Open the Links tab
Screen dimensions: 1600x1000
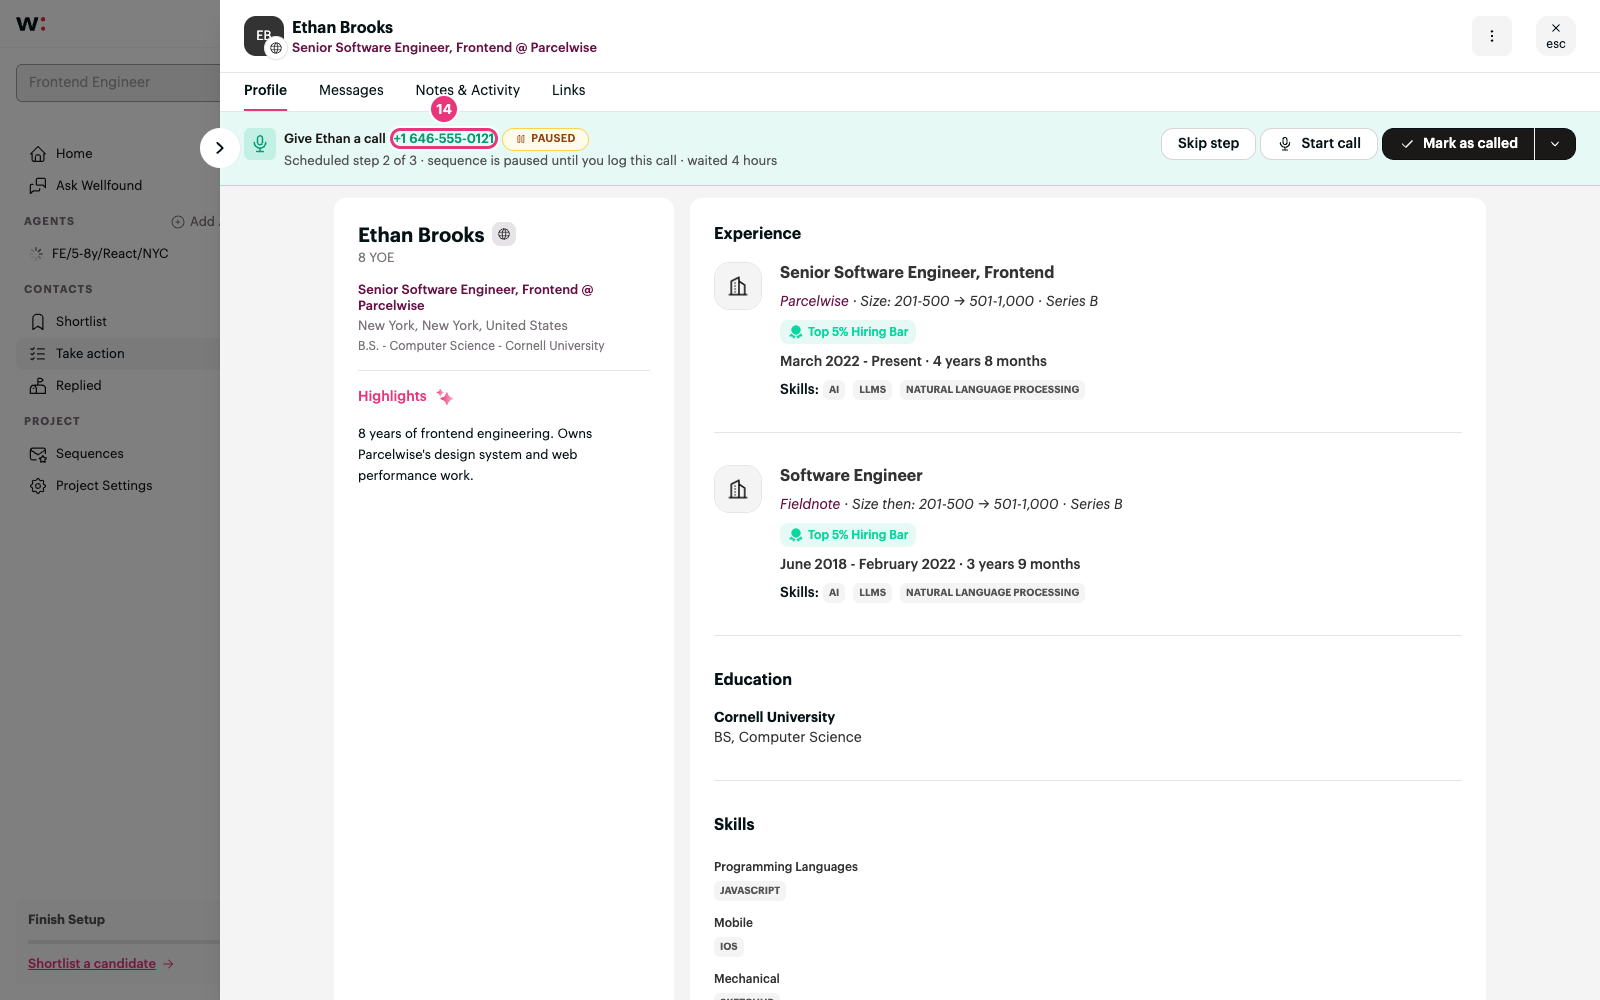pos(568,90)
